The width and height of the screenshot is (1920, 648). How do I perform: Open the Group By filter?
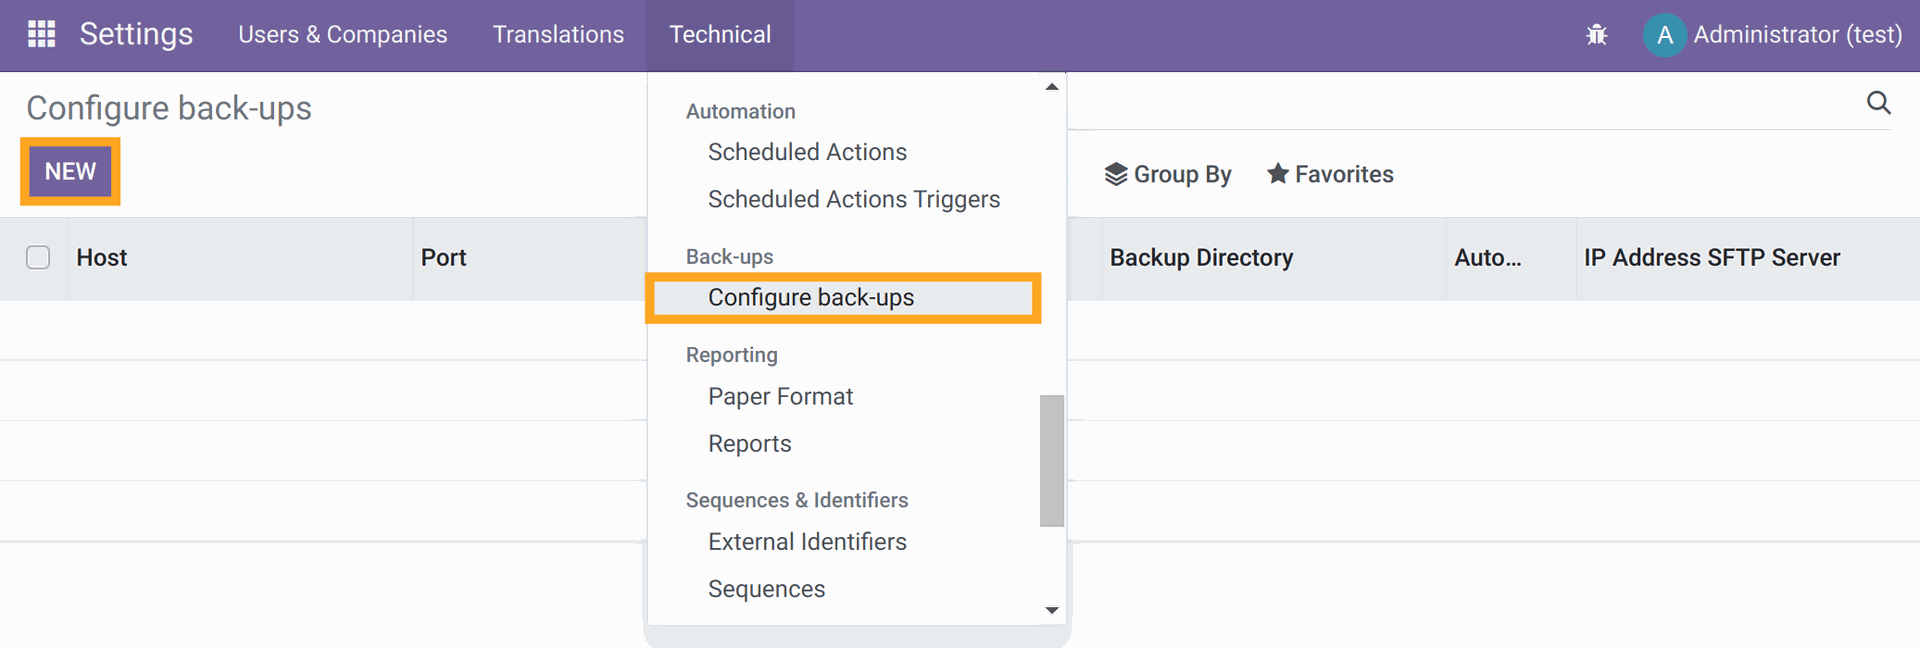(x=1168, y=174)
